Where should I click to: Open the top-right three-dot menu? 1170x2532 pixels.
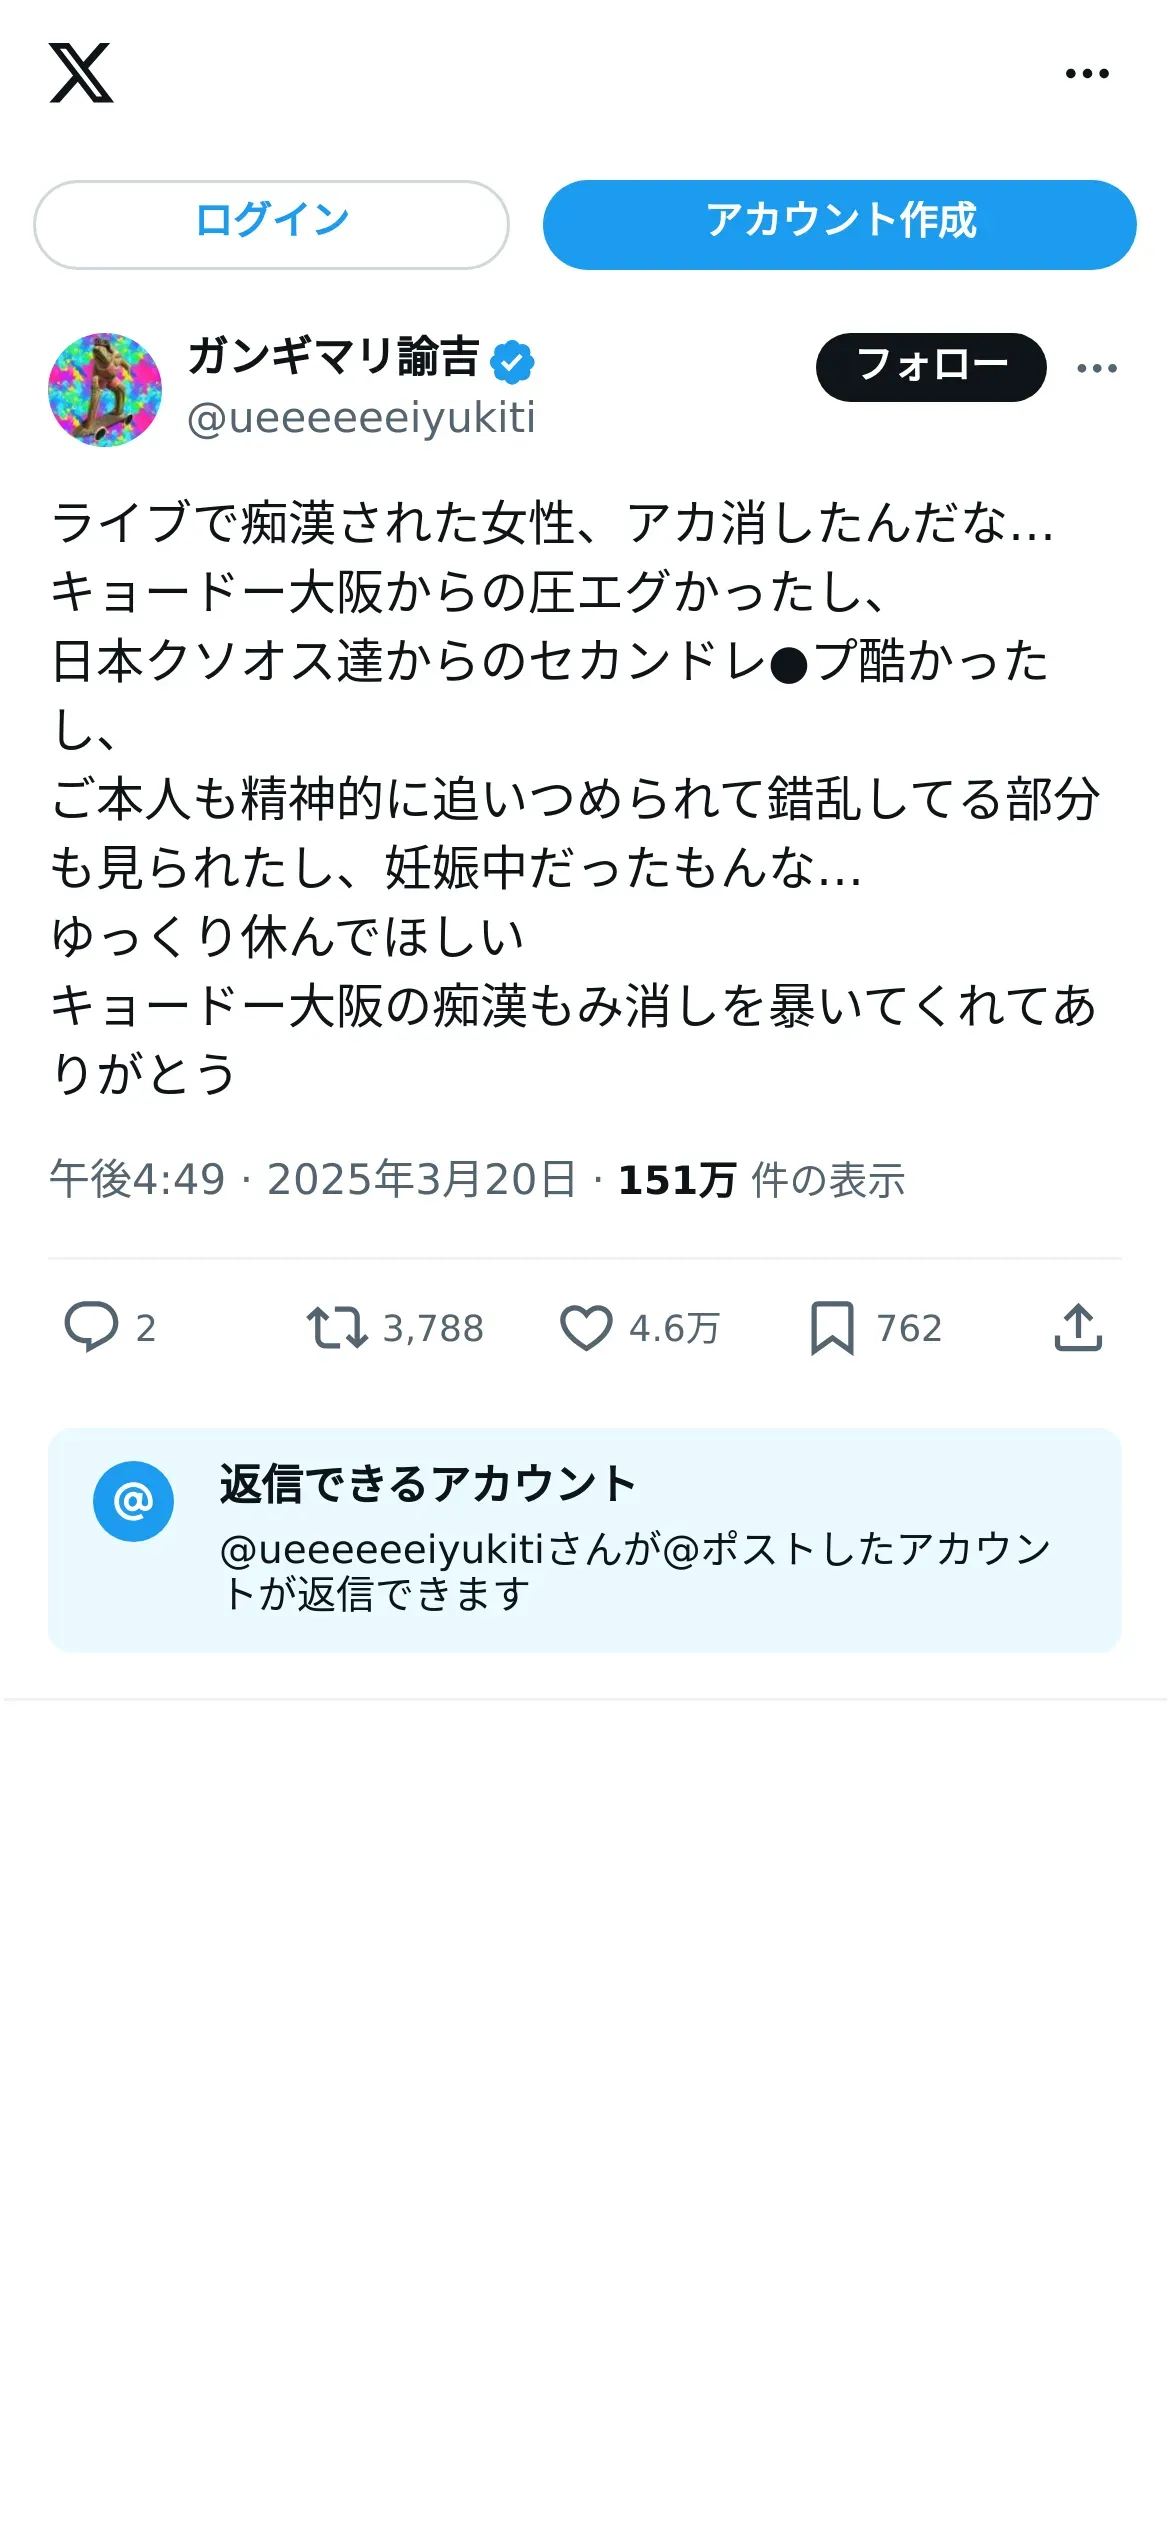click(1087, 73)
